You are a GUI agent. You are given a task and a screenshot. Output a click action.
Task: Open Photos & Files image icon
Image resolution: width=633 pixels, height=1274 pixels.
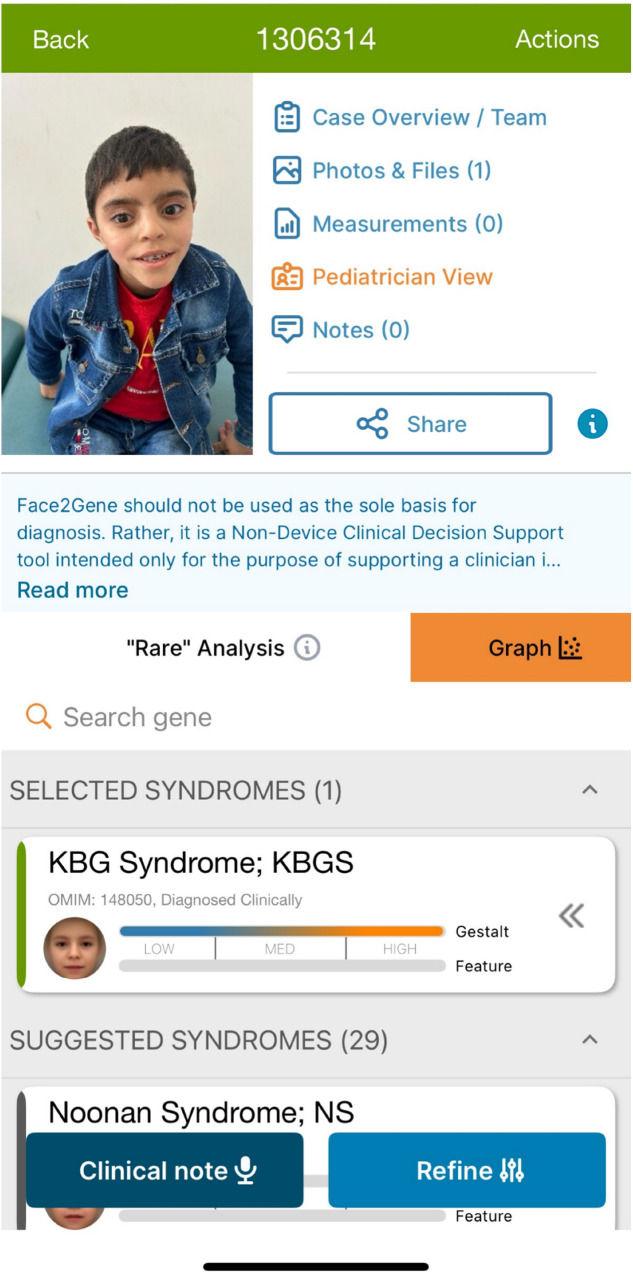(x=287, y=170)
